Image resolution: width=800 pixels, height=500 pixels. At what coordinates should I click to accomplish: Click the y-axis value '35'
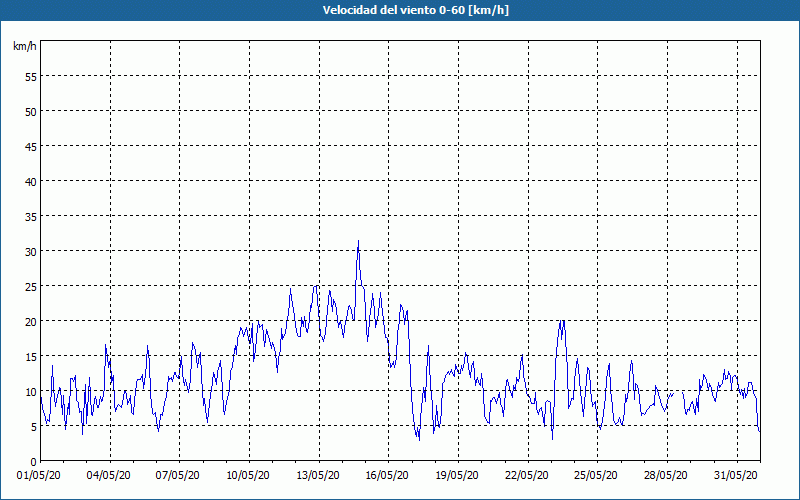click(x=31, y=216)
